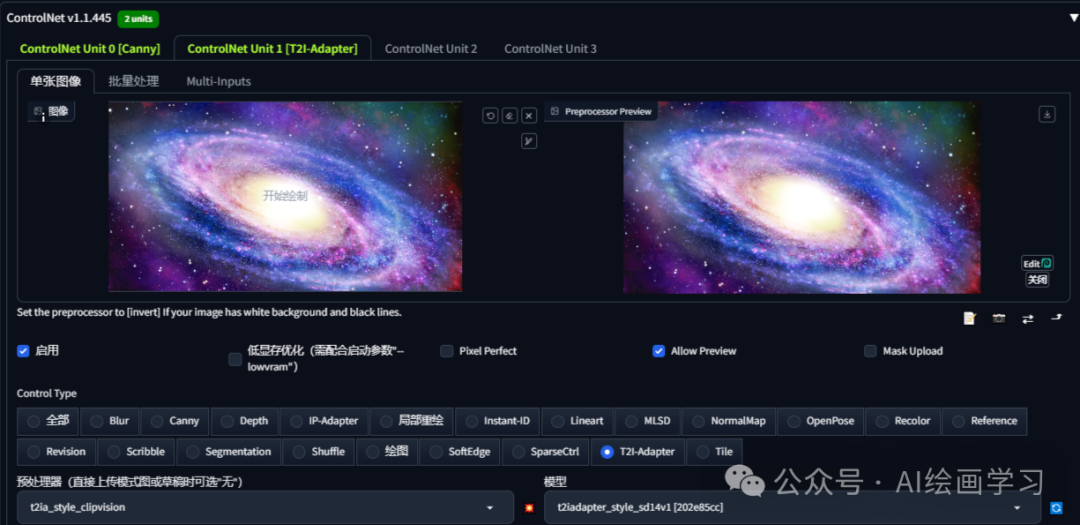The width and height of the screenshot is (1080, 525).
Task: Open new canvas with the notepad icon
Action: click(970, 318)
